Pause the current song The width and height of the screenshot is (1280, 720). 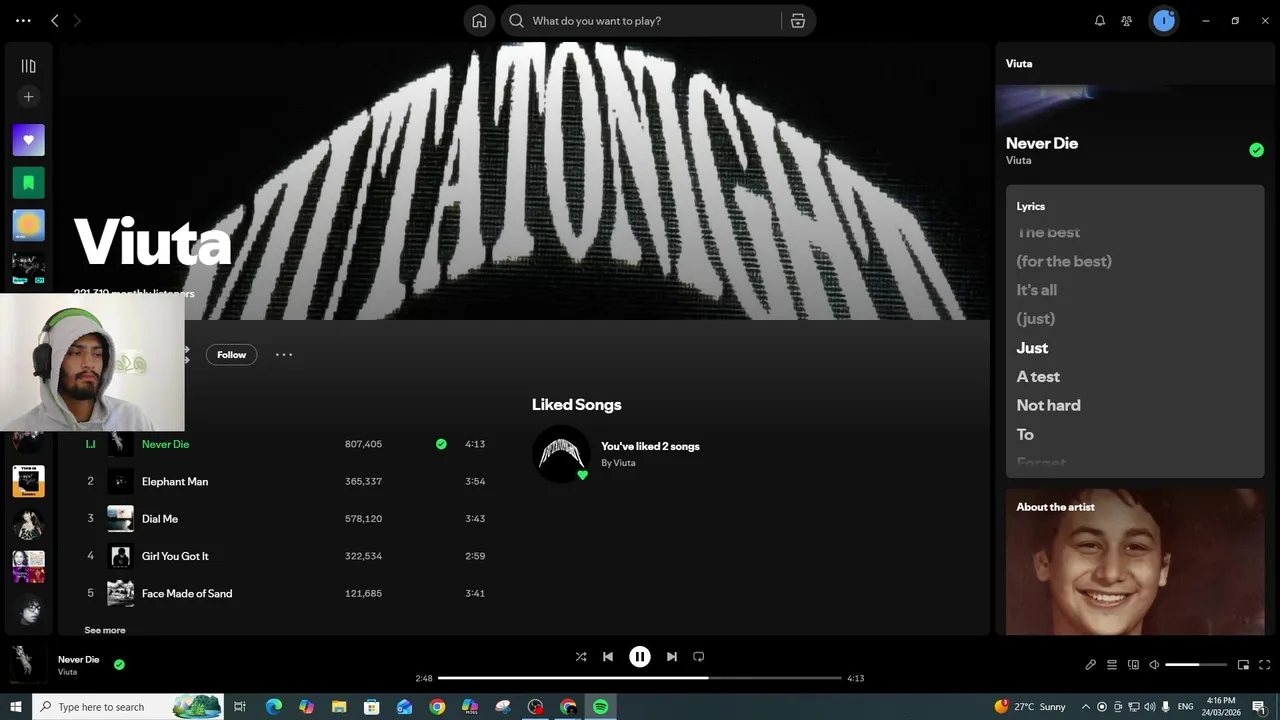coord(640,657)
